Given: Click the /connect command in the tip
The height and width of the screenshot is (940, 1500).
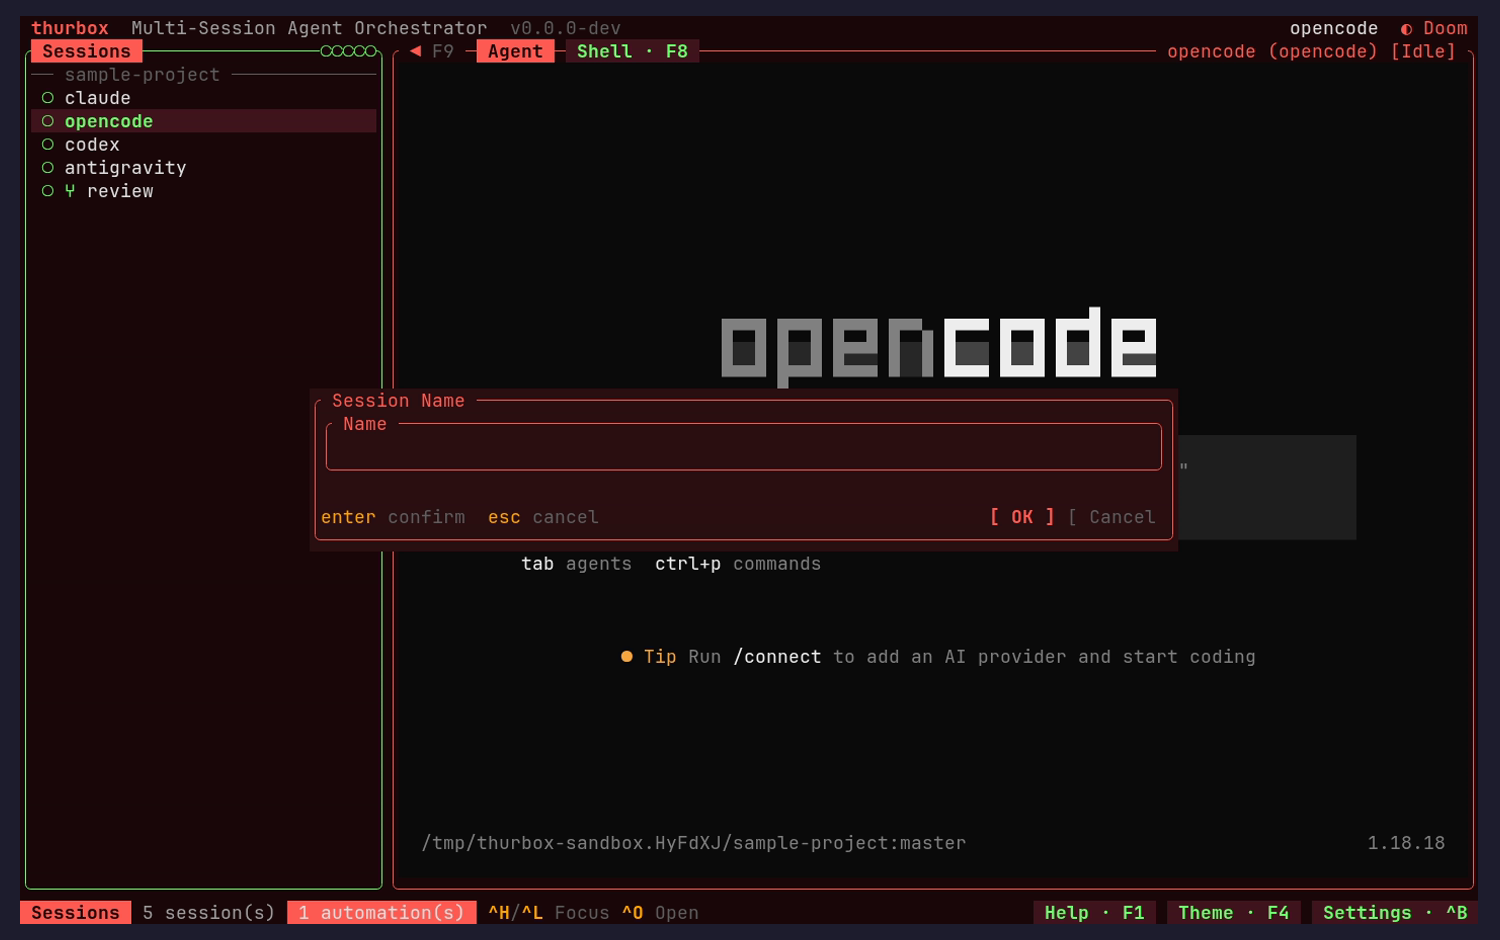Looking at the screenshot, I should click(777, 657).
